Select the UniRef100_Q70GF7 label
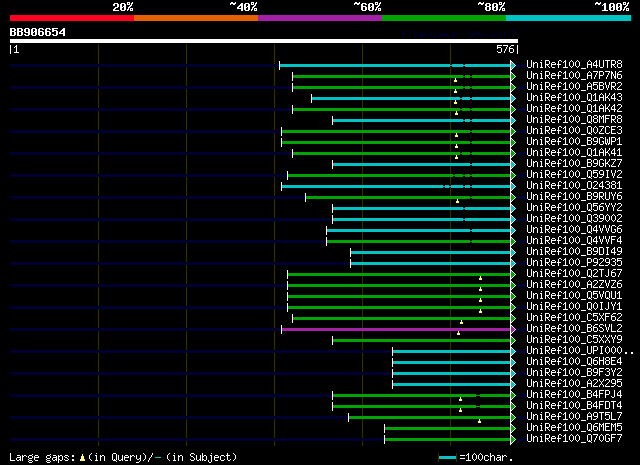Screen dimensions: 640x465 [574, 439]
